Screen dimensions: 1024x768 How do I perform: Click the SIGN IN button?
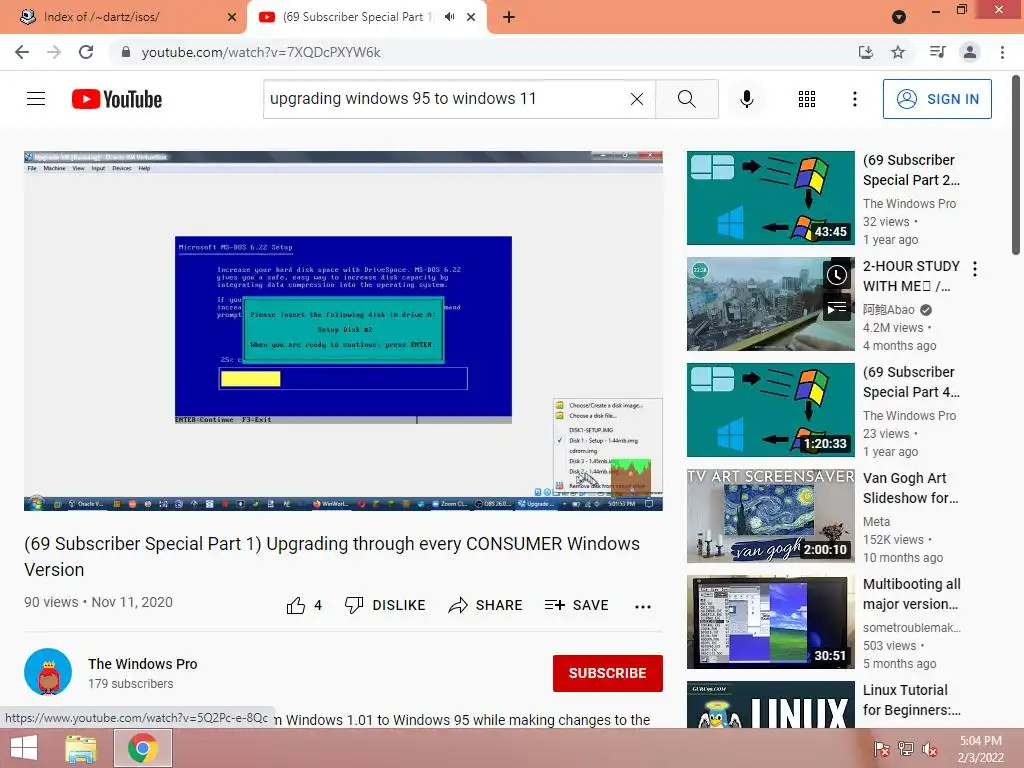point(937,99)
